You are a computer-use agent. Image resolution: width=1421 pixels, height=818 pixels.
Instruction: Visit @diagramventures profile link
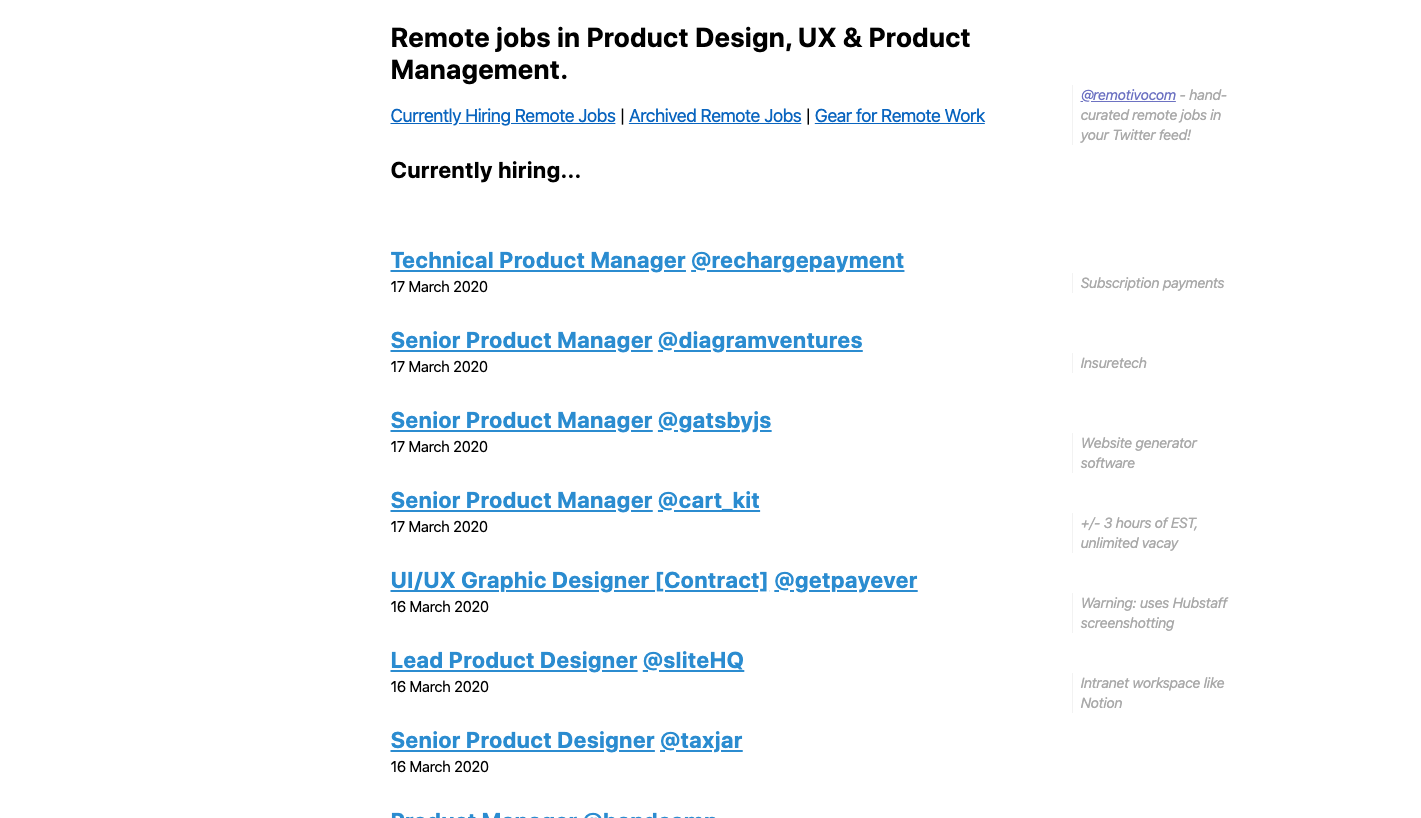(x=760, y=340)
